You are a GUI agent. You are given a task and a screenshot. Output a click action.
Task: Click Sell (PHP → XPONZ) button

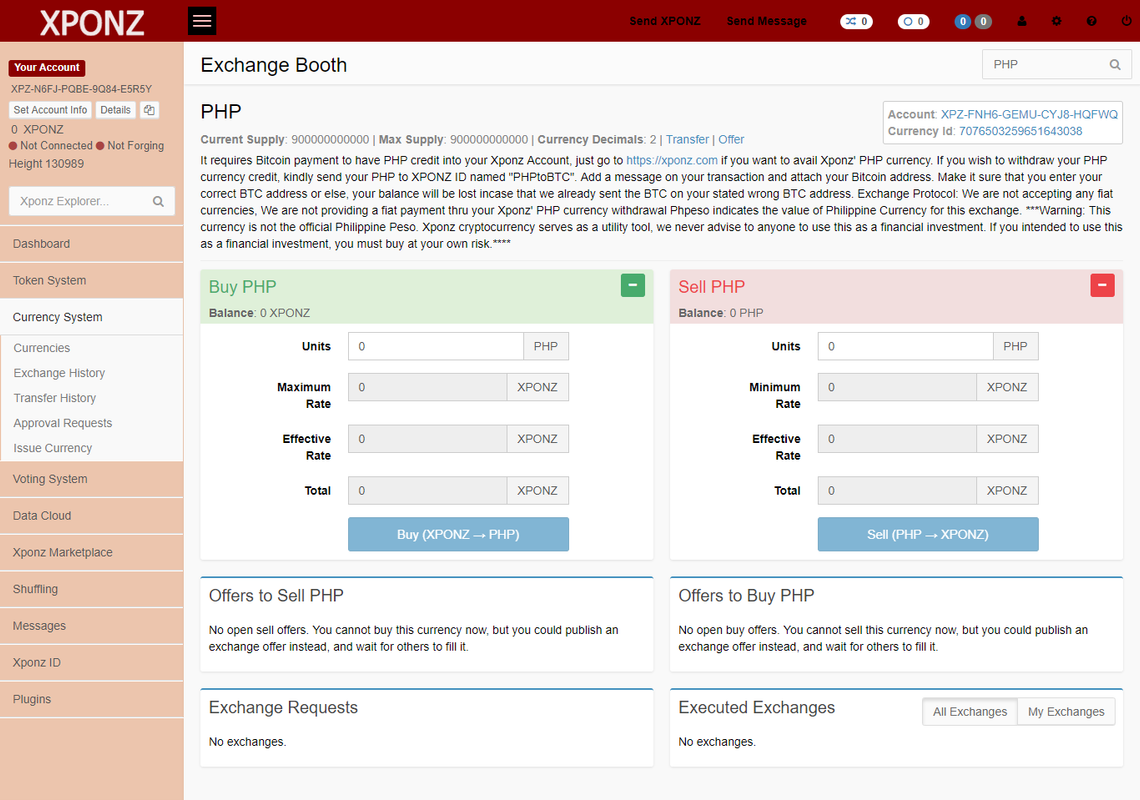pos(928,535)
